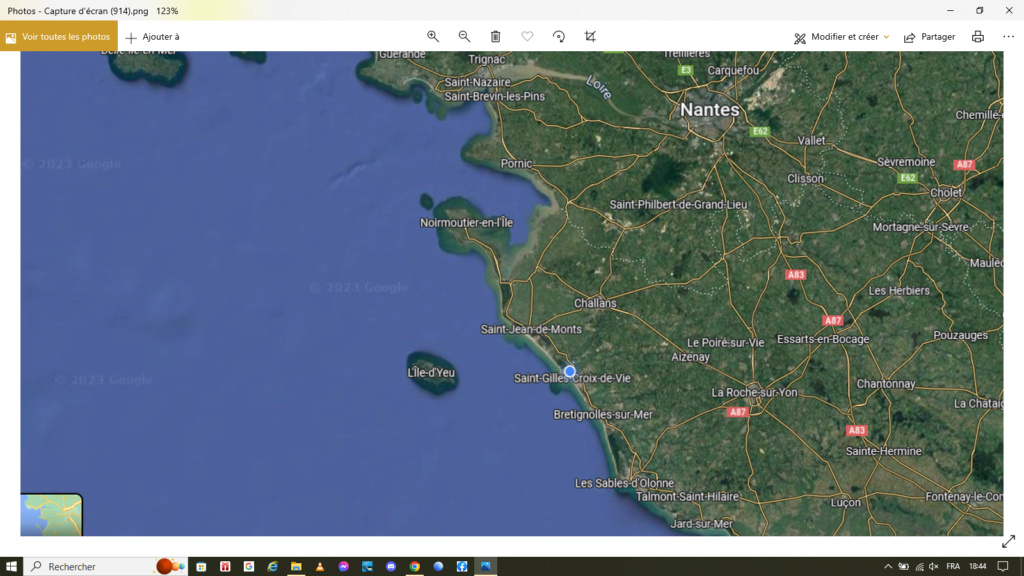Click the muted volume speaker icon
The image size is (1024, 576).
(934, 566)
